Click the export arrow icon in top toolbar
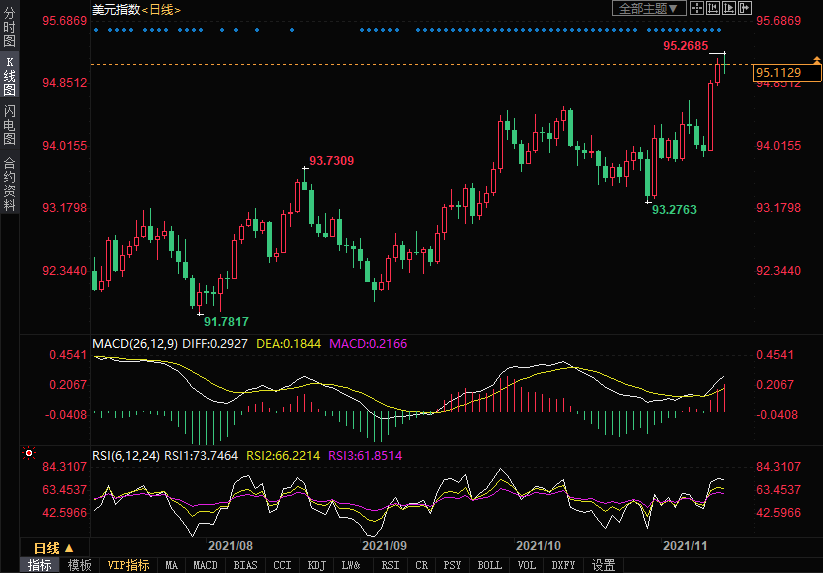 [x=744, y=8]
